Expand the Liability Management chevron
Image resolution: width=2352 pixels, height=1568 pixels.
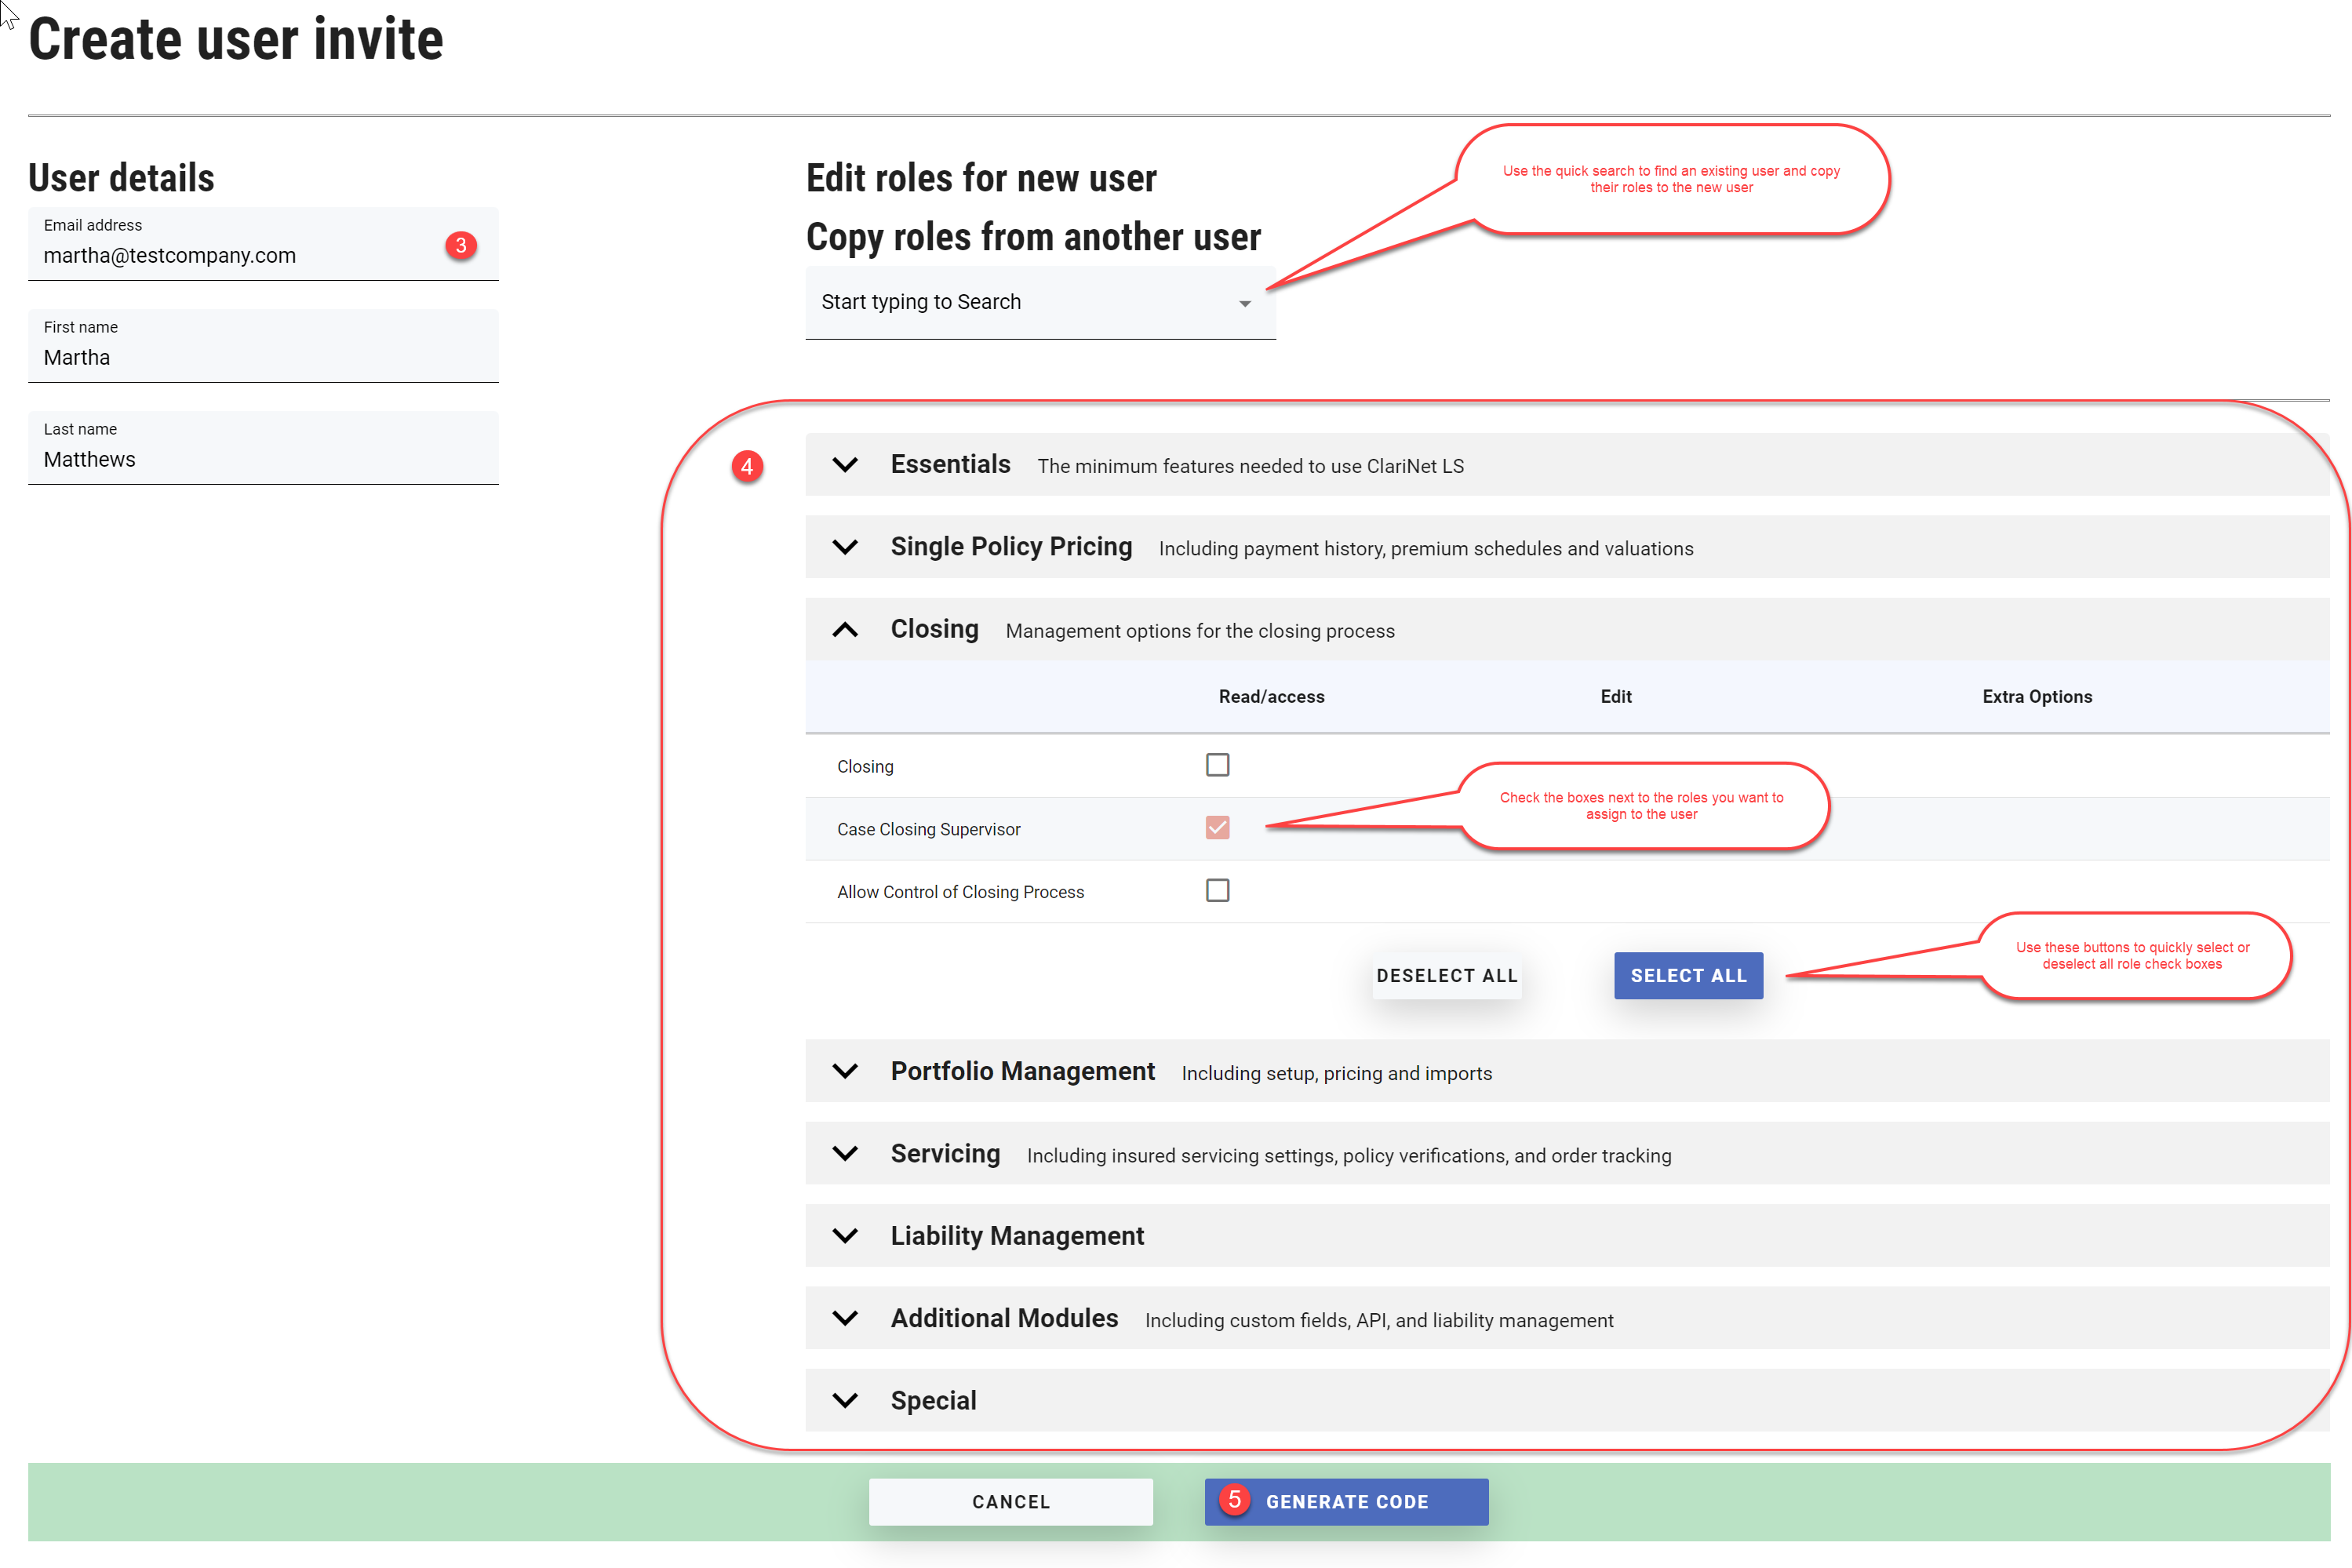click(845, 1236)
